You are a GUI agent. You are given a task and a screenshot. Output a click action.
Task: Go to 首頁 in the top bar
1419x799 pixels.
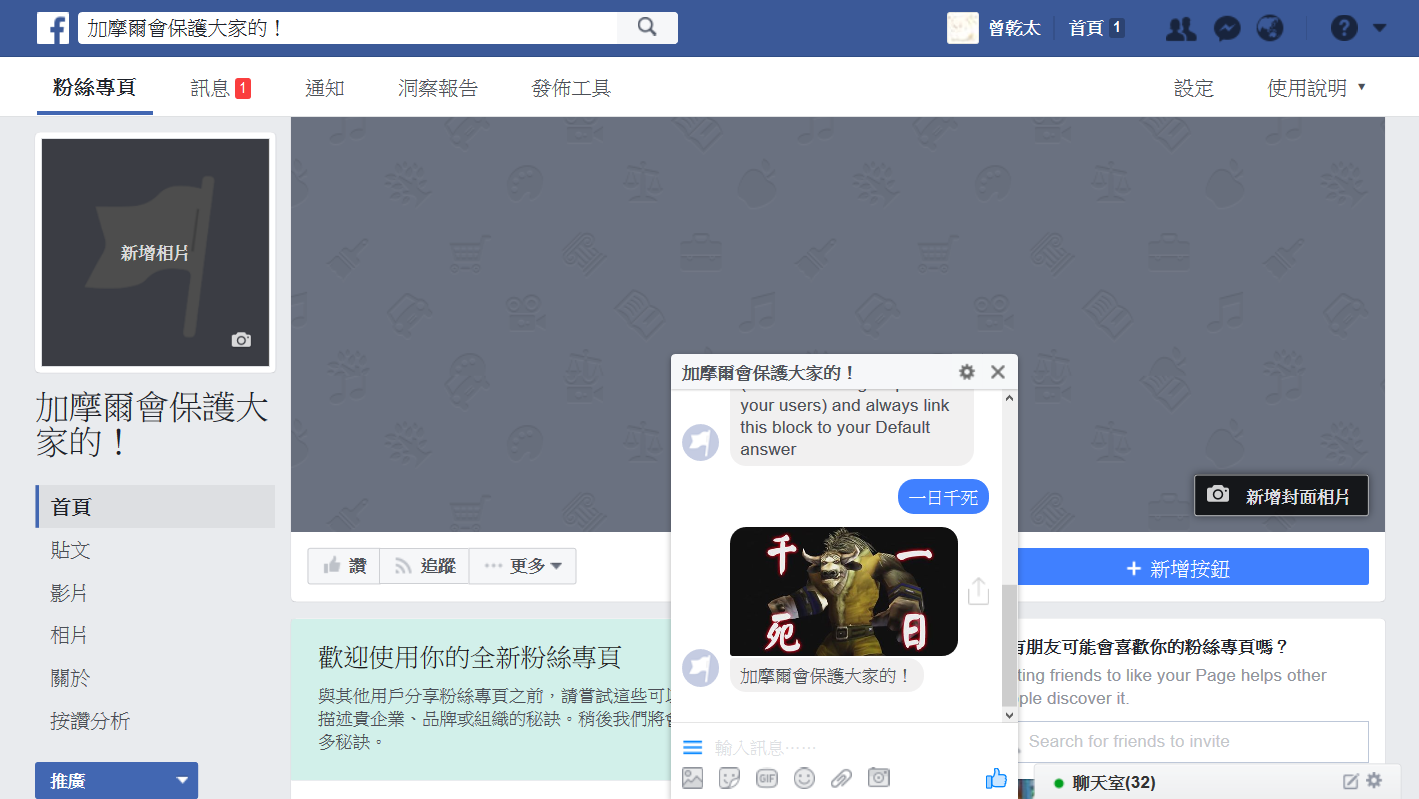click(1087, 28)
